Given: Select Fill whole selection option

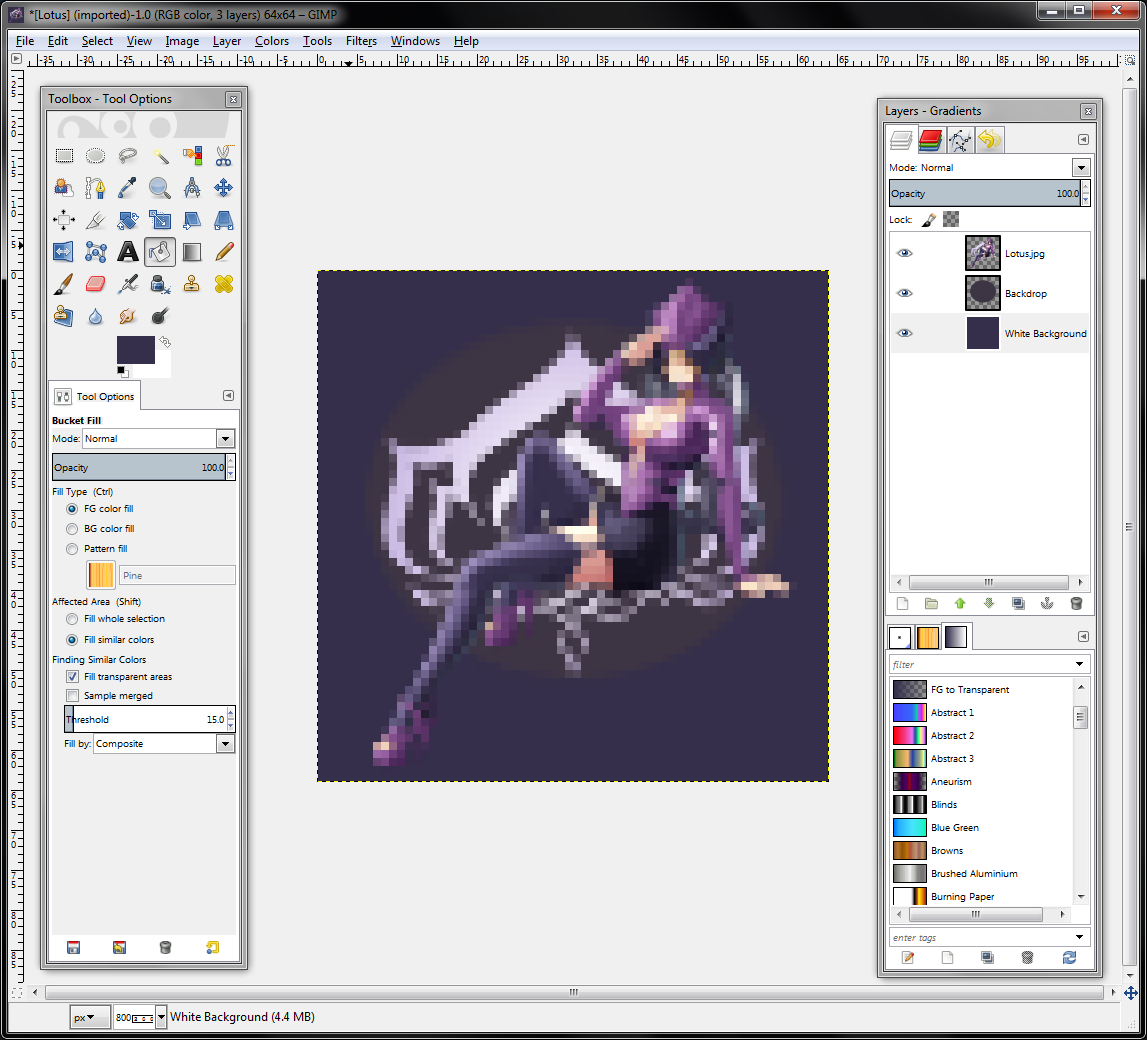Looking at the screenshot, I should 72,619.
